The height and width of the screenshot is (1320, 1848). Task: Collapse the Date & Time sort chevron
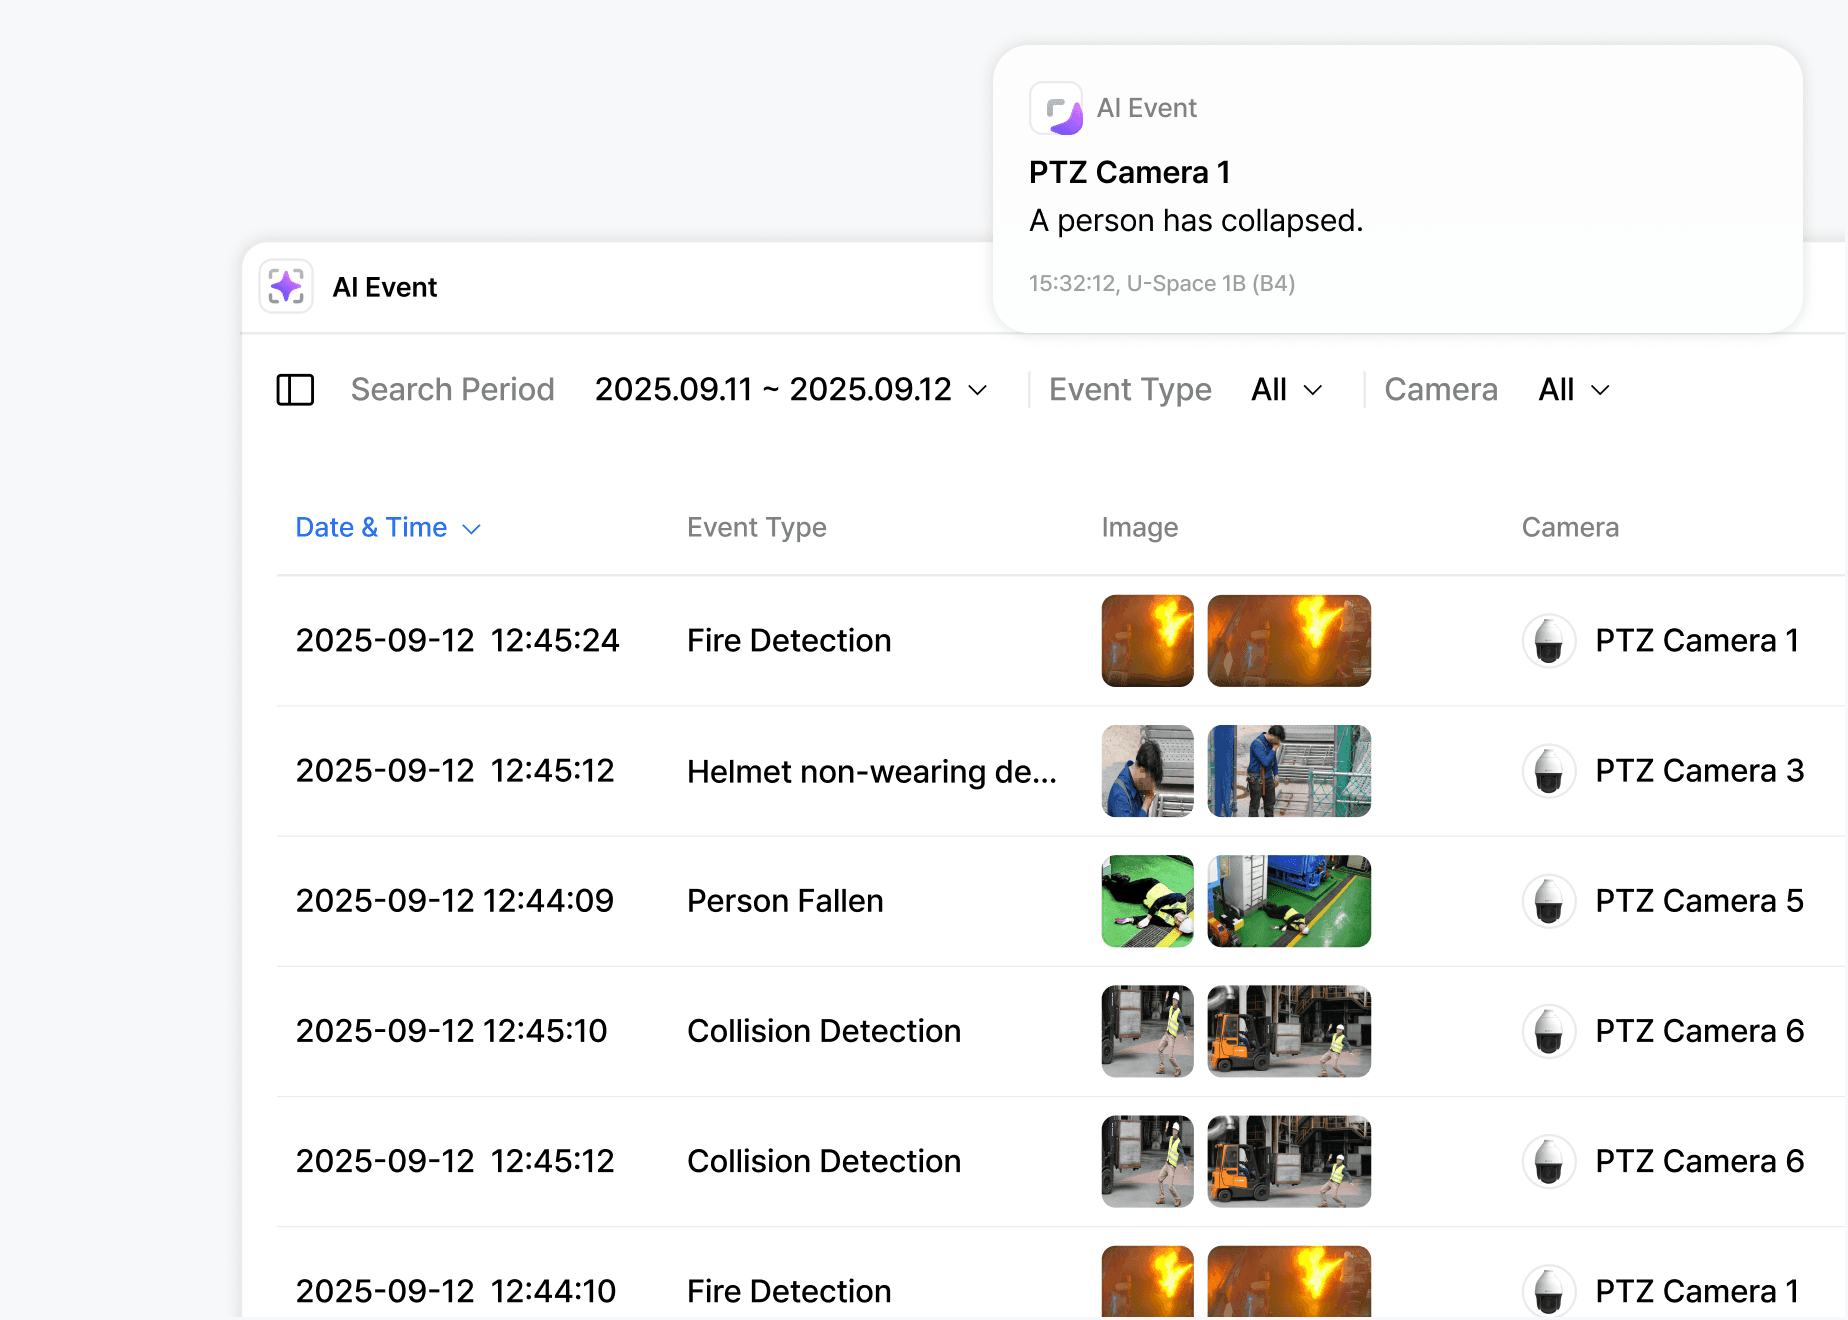coord(471,528)
